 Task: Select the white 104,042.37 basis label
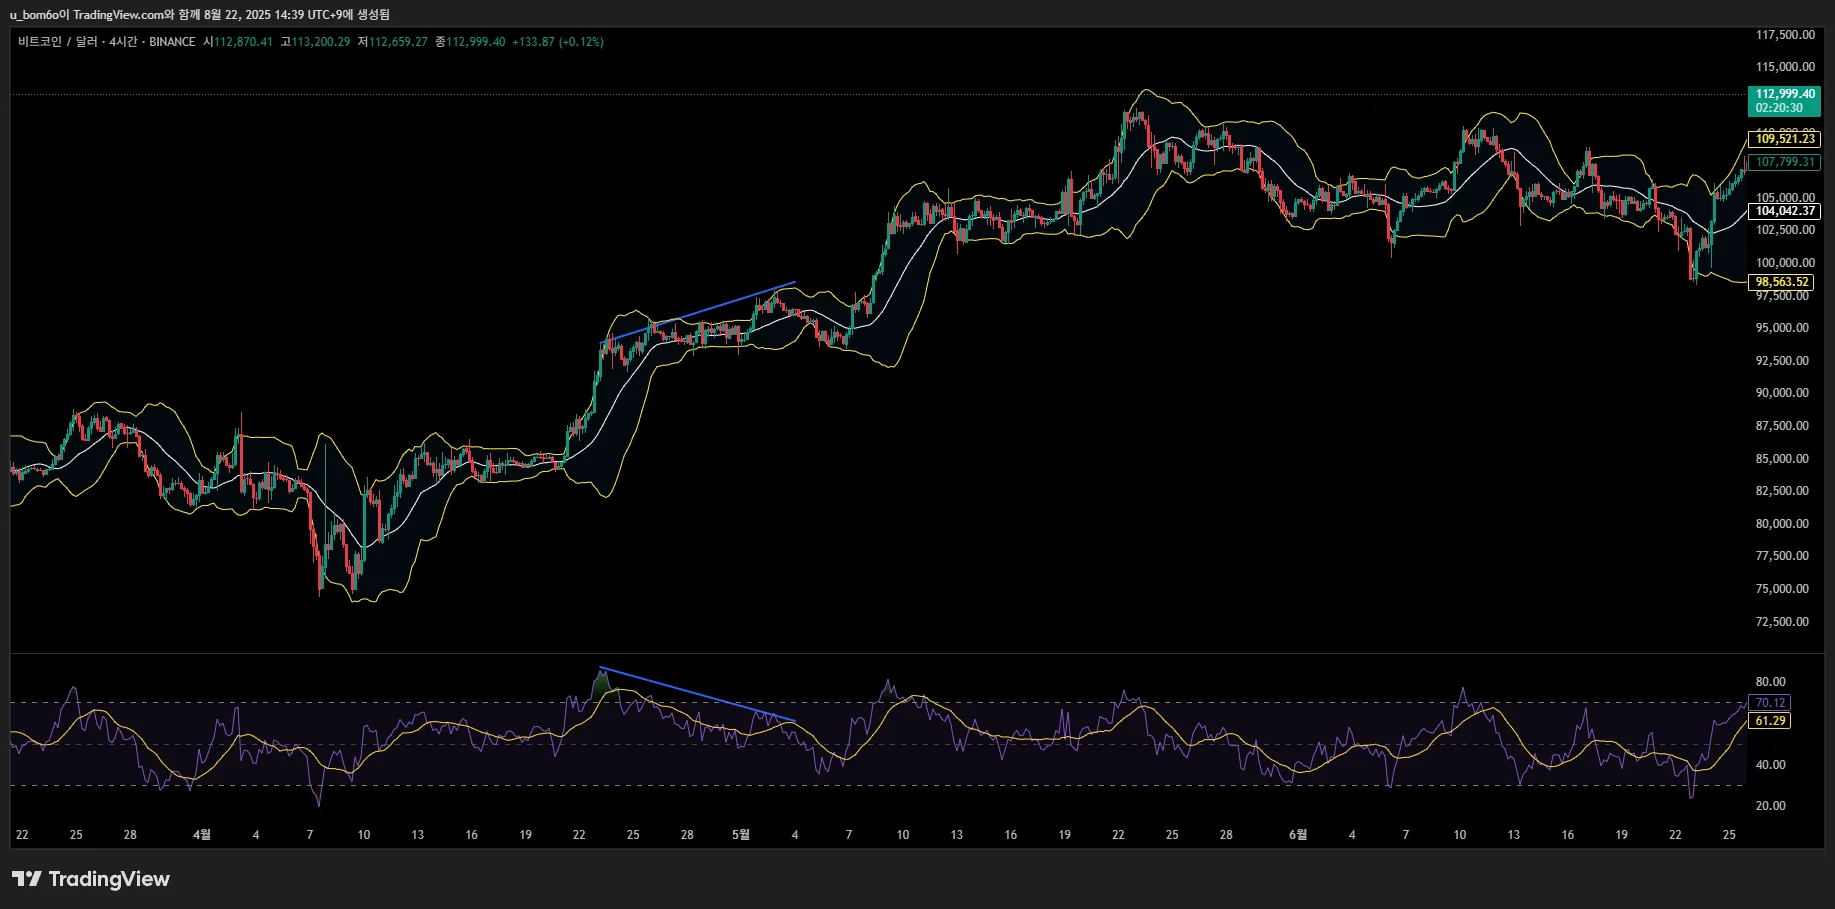click(1784, 211)
